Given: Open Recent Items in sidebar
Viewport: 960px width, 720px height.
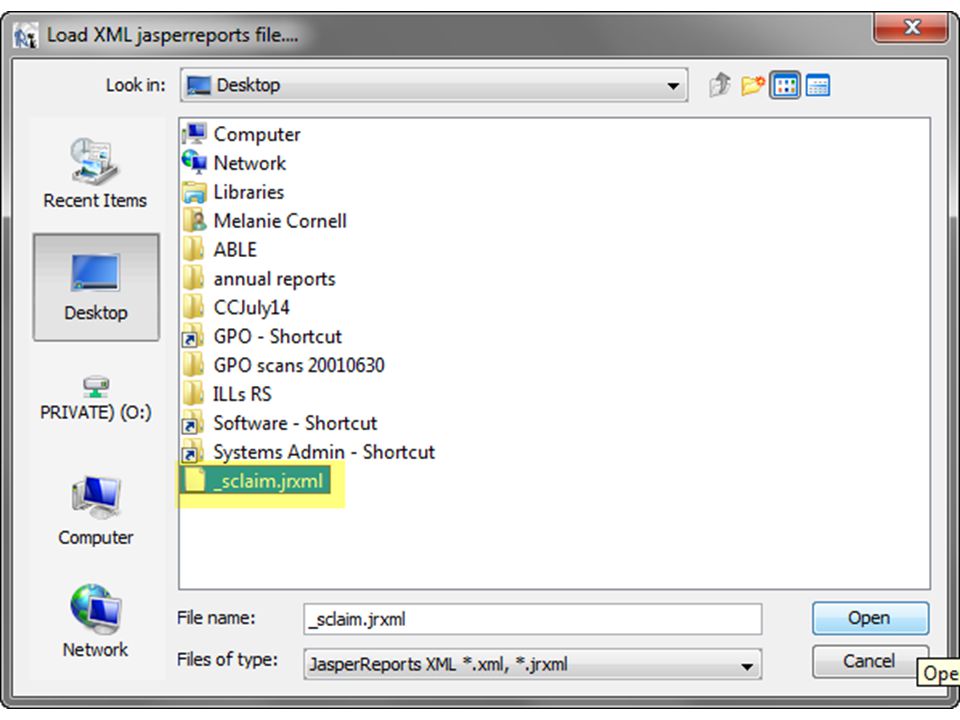Looking at the screenshot, I should pyautogui.click(x=95, y=173).
